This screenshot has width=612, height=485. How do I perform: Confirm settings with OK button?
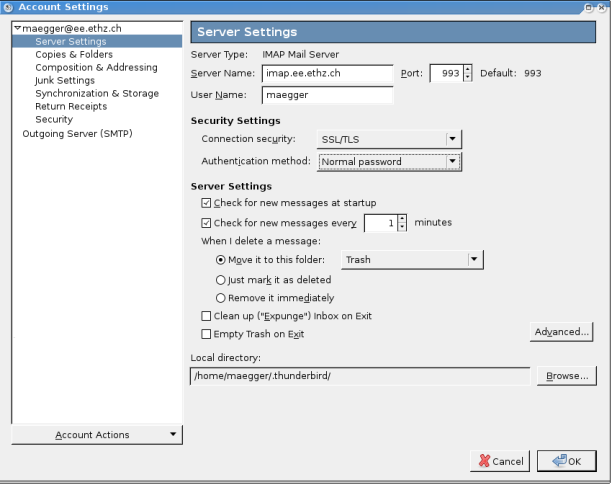point(567,461)
